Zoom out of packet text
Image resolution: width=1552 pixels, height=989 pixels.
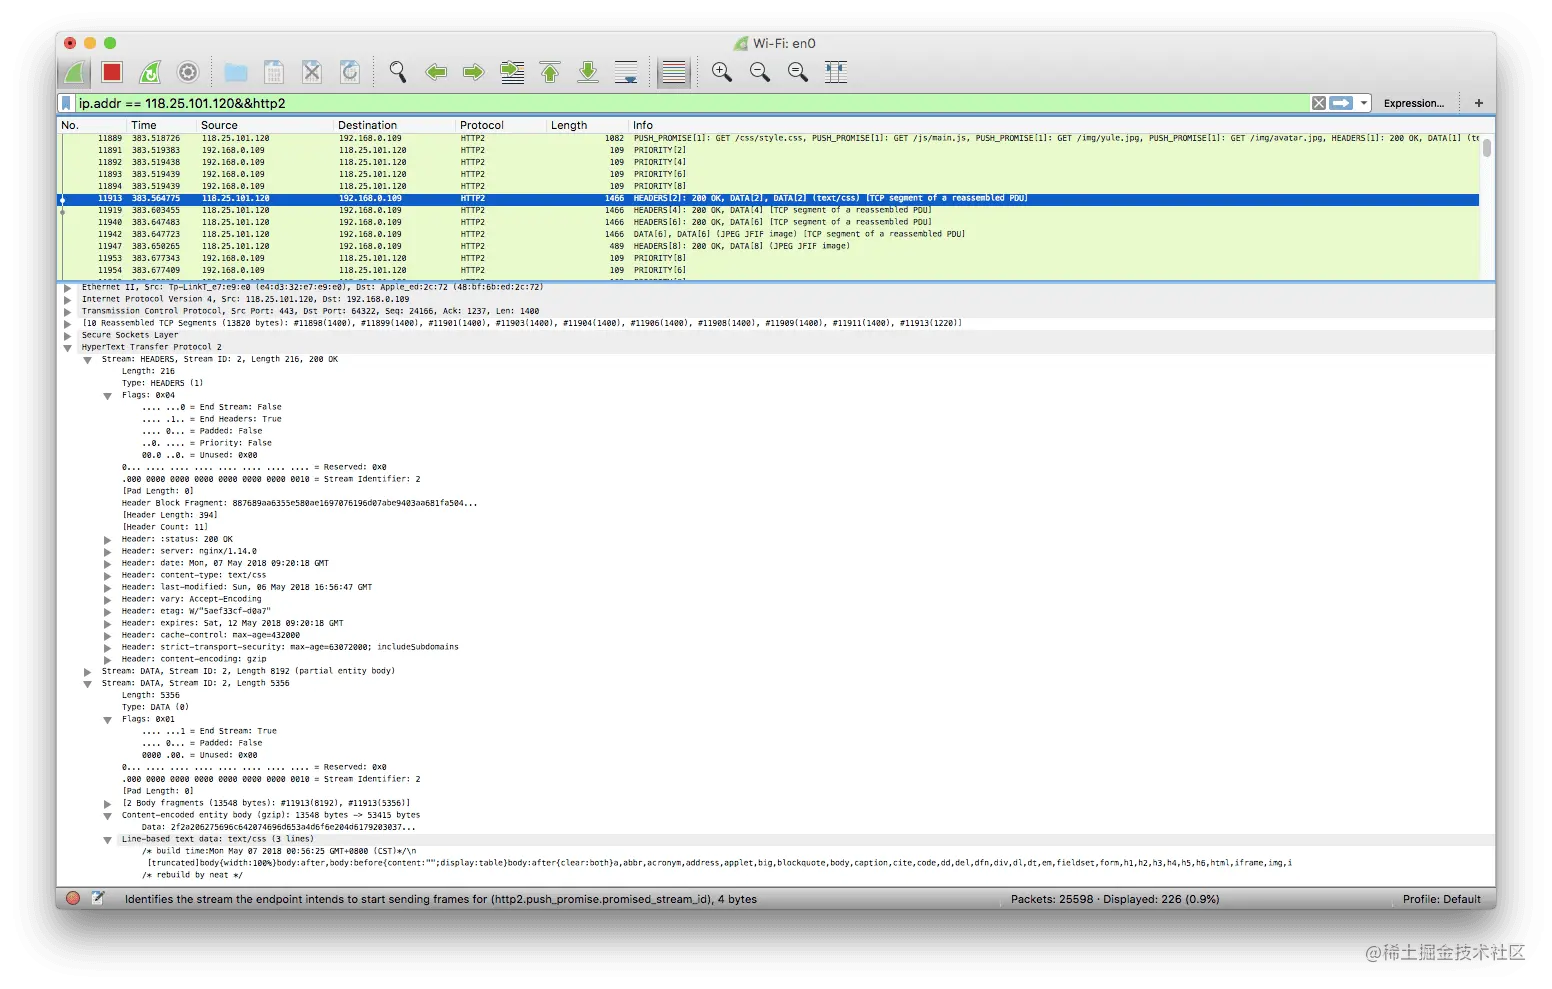coord(760,72)
